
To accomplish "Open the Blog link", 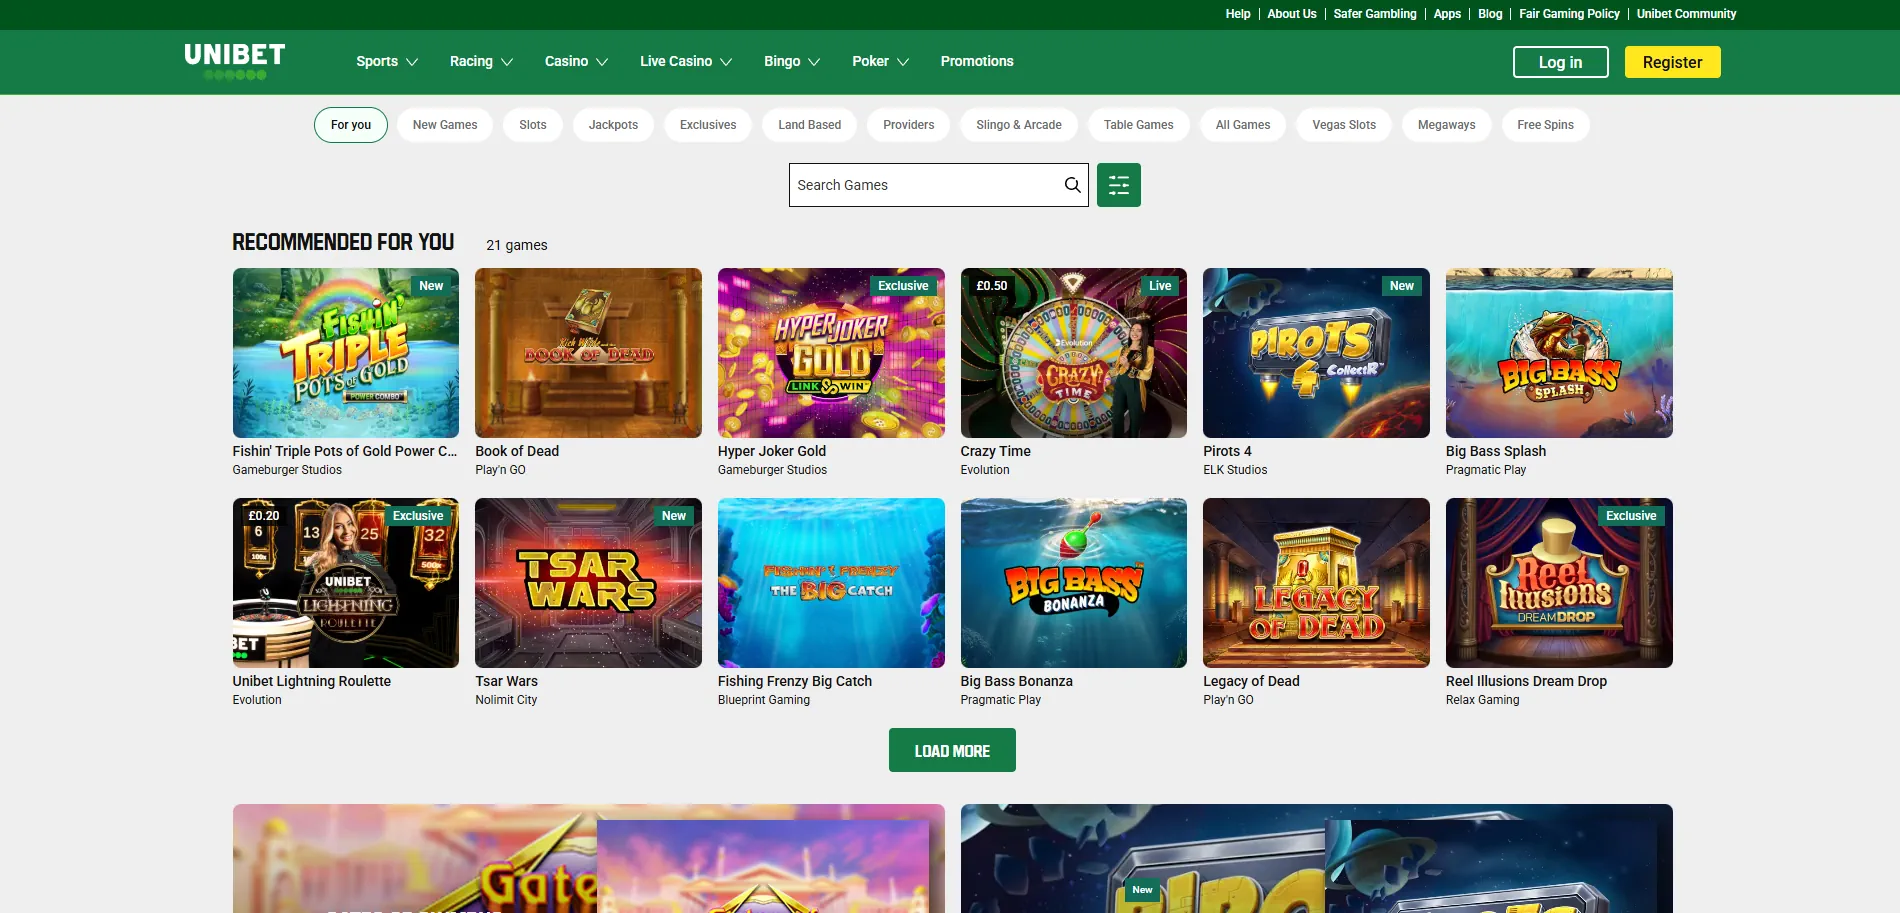I will click(x=1490, y=14).
